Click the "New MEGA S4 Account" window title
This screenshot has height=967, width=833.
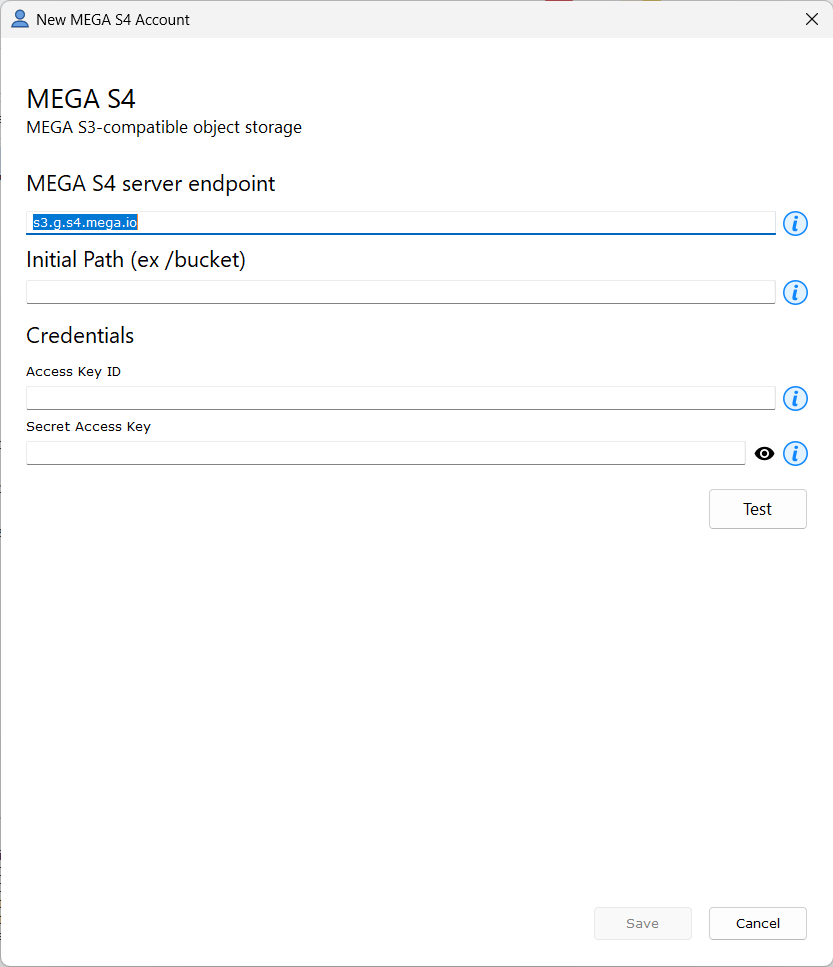tap(113, 20)
